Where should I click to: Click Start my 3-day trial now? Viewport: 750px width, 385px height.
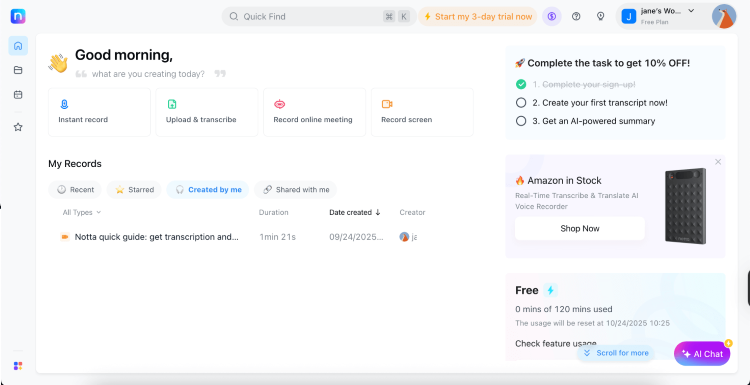tap(478, 17)
